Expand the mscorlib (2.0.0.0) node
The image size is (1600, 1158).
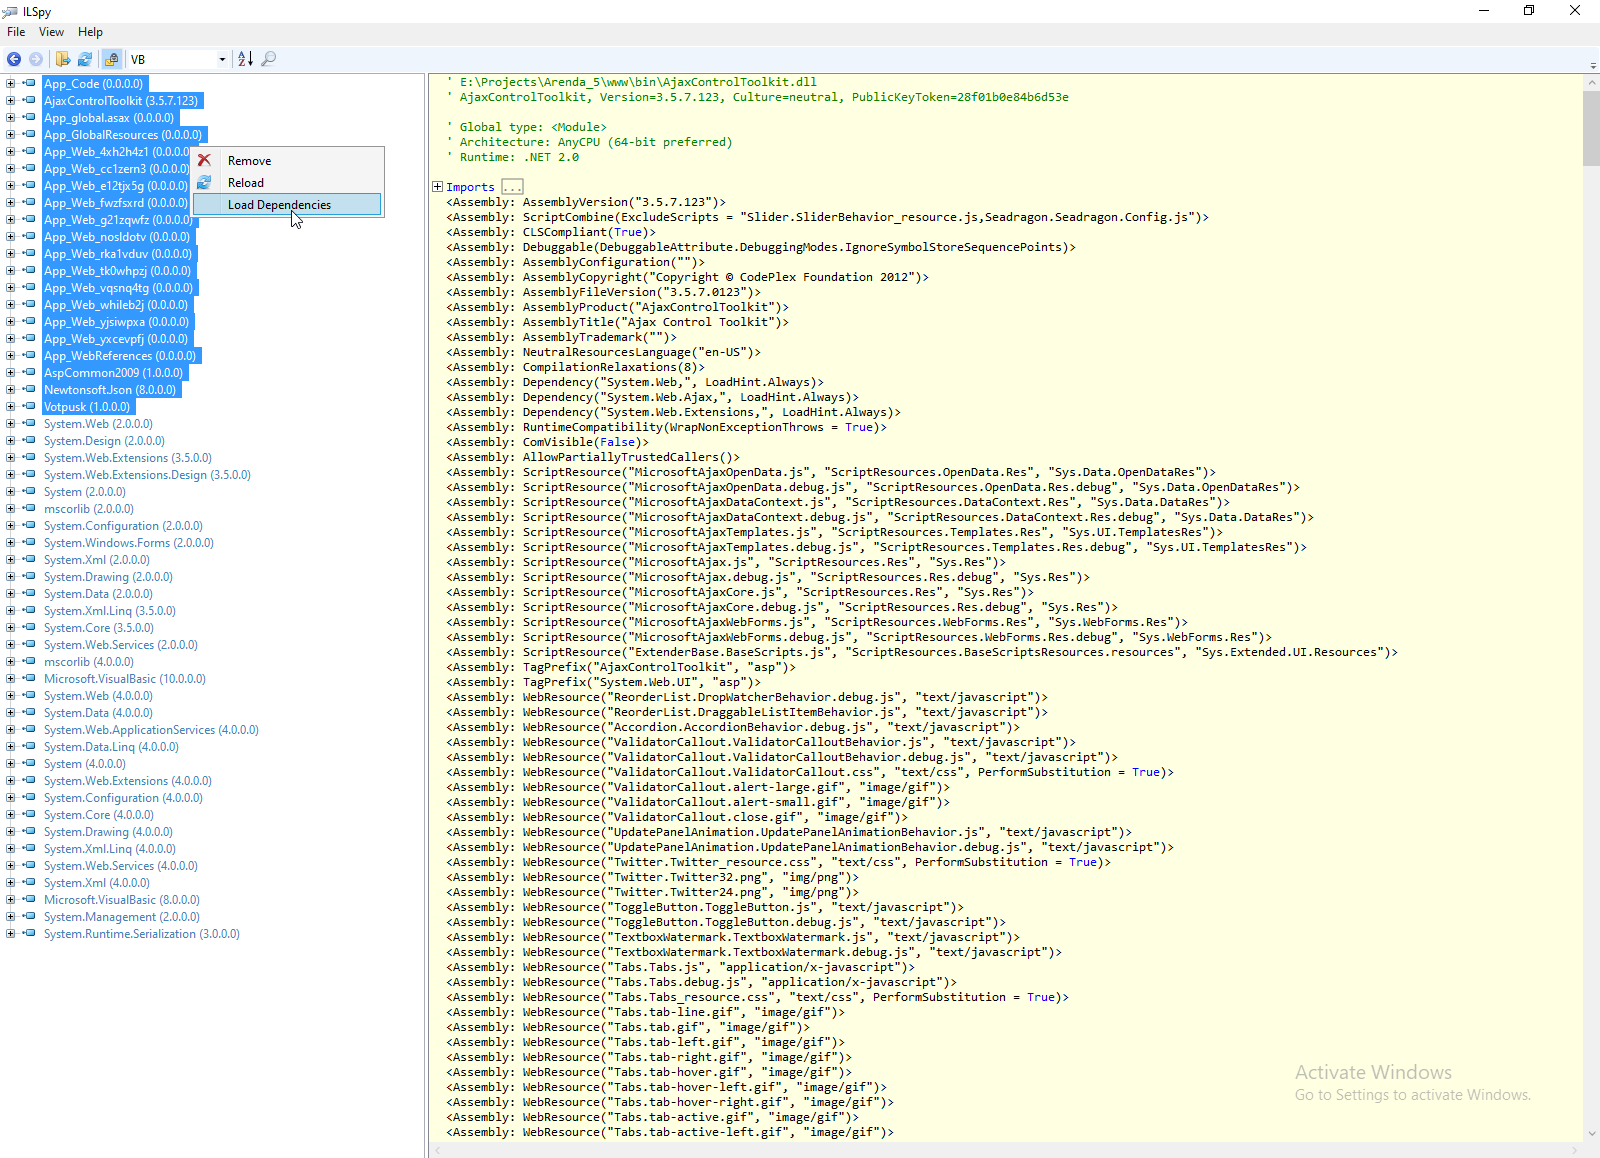[x=10, y=509]
